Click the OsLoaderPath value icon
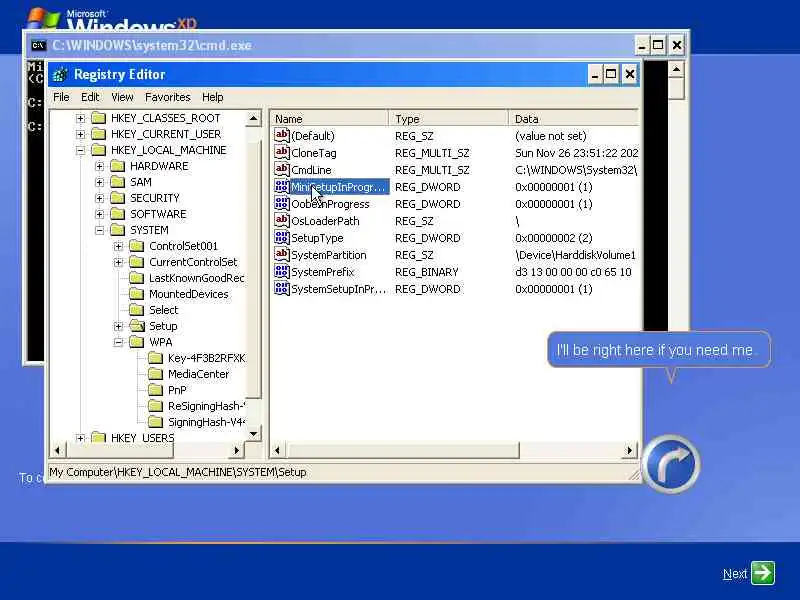This screenshot has height=600, width=800. [x=282, y=220]
